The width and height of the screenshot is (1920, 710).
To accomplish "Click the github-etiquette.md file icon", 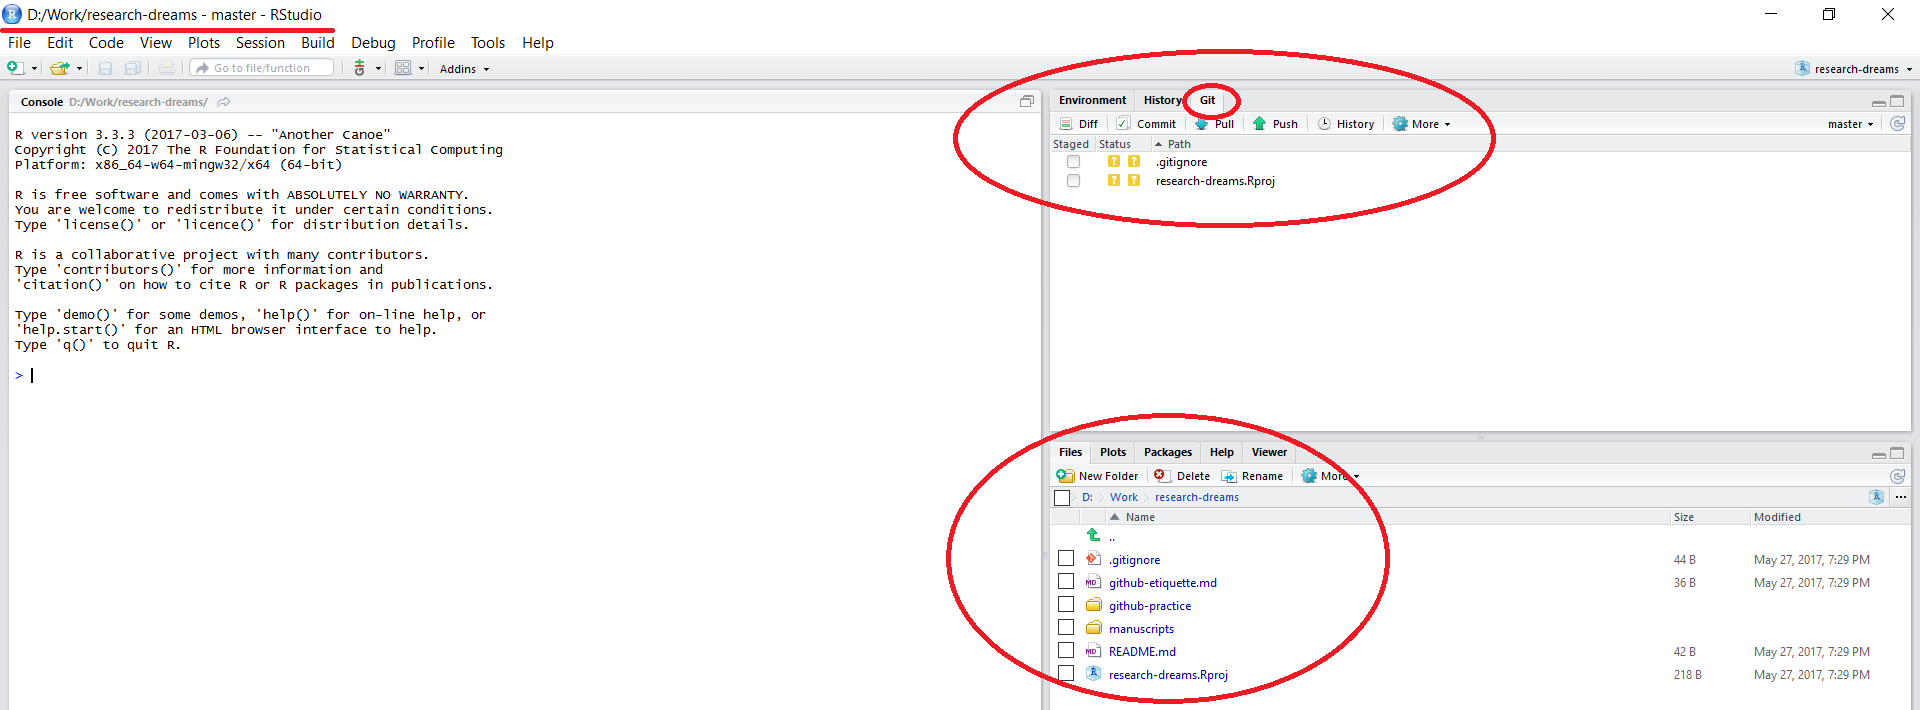I will [1094, 582].
